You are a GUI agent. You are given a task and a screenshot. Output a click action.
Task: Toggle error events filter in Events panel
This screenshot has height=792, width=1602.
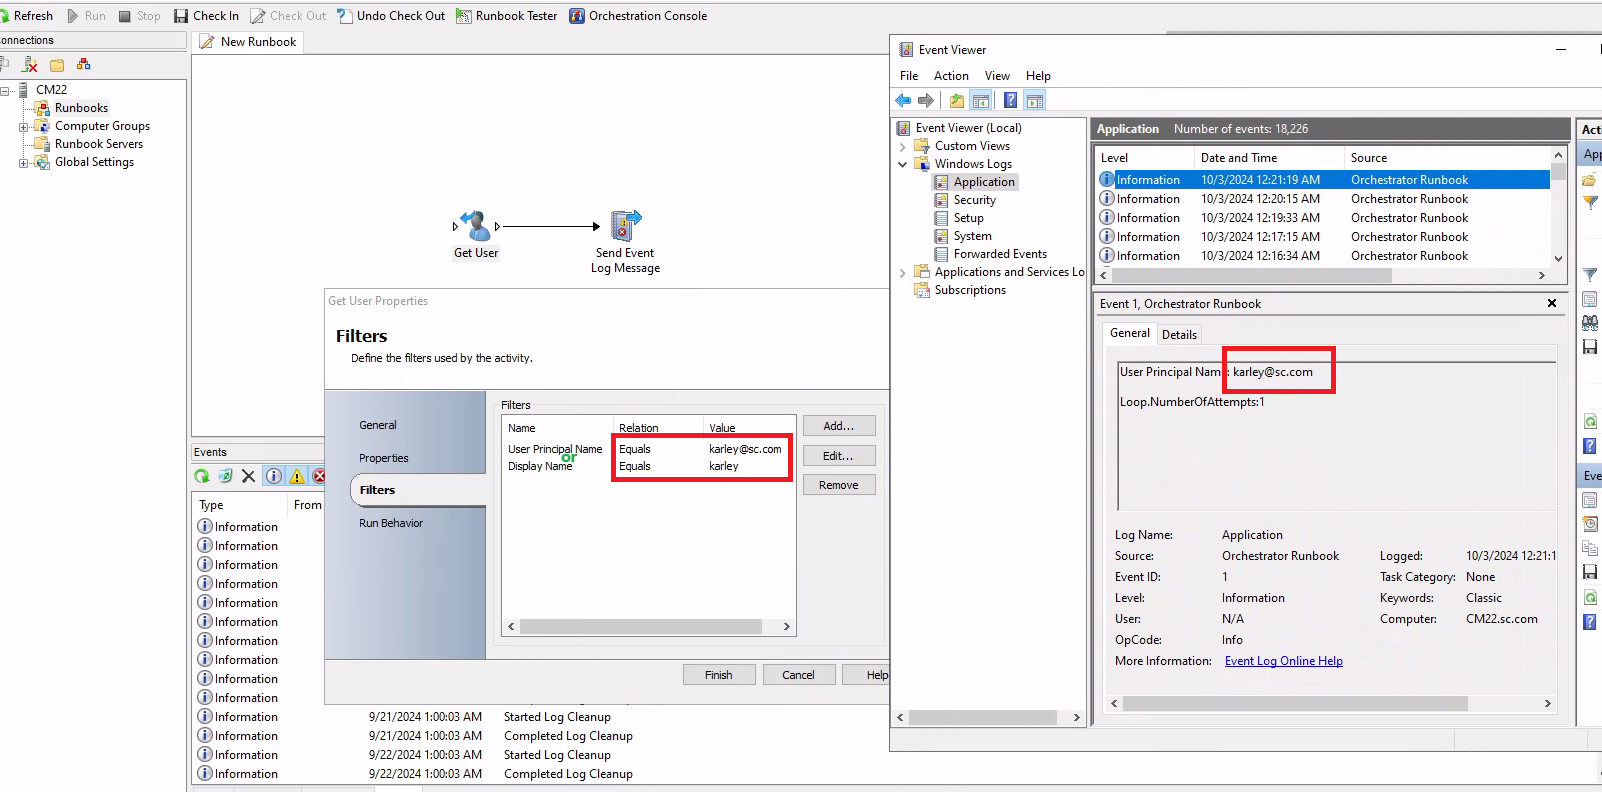(x=319, y=476)
